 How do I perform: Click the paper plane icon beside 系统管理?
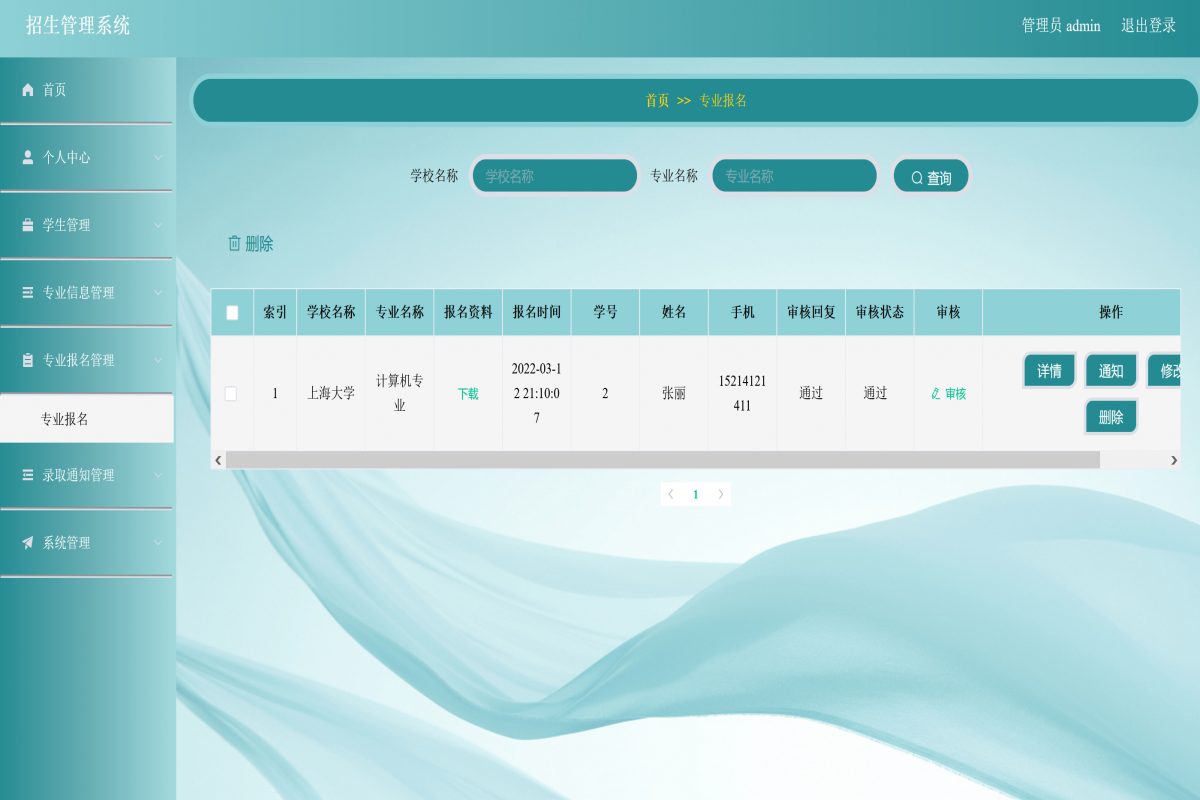[28, 543]
